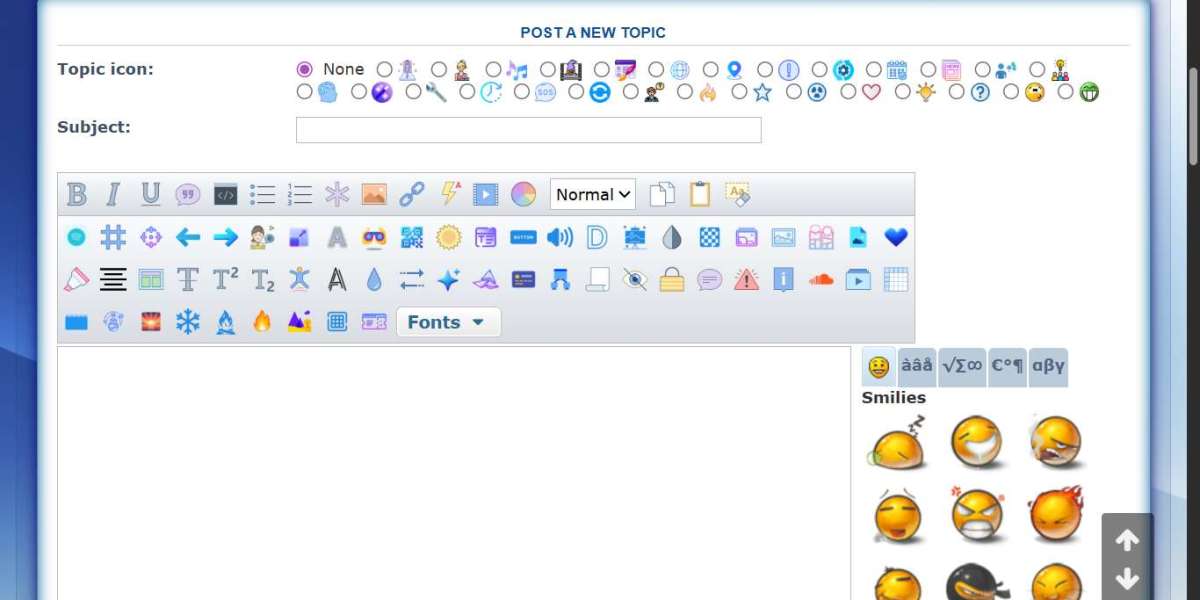Apply bold formatting in the editor toolbar

[77, 194]
